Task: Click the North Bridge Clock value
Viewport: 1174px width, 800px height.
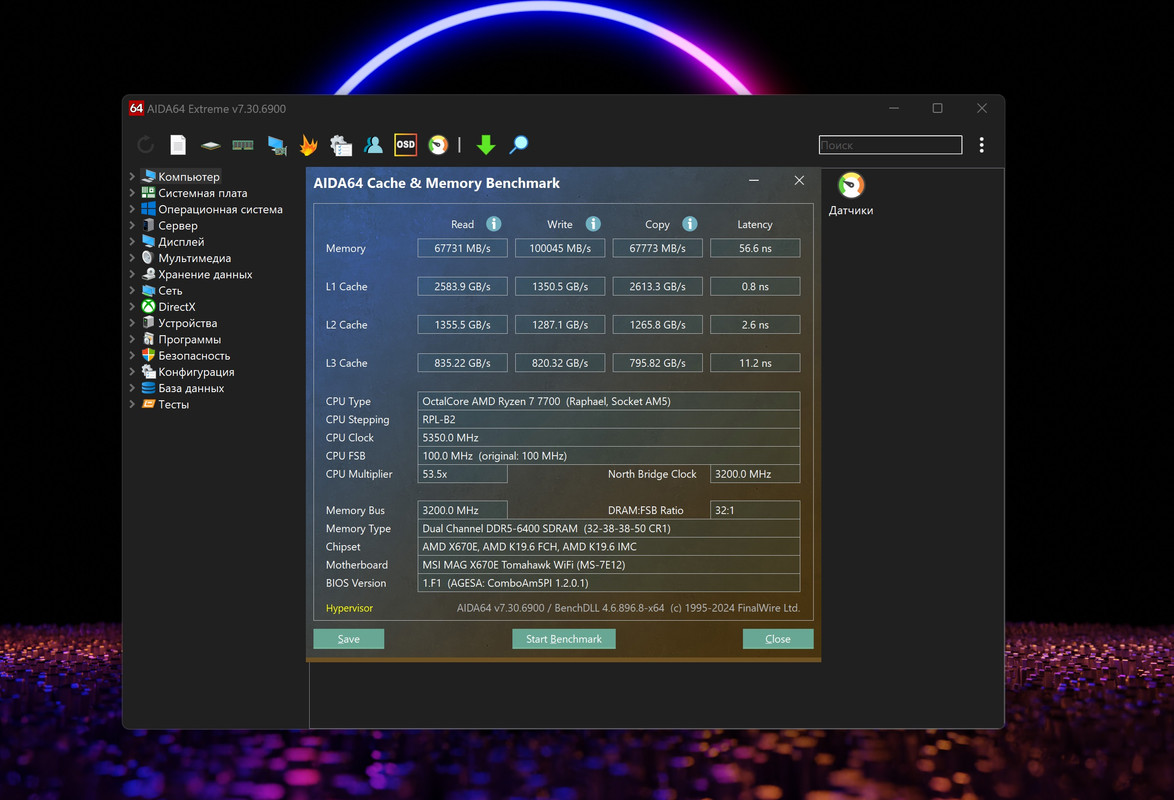Action: [755, 474]
